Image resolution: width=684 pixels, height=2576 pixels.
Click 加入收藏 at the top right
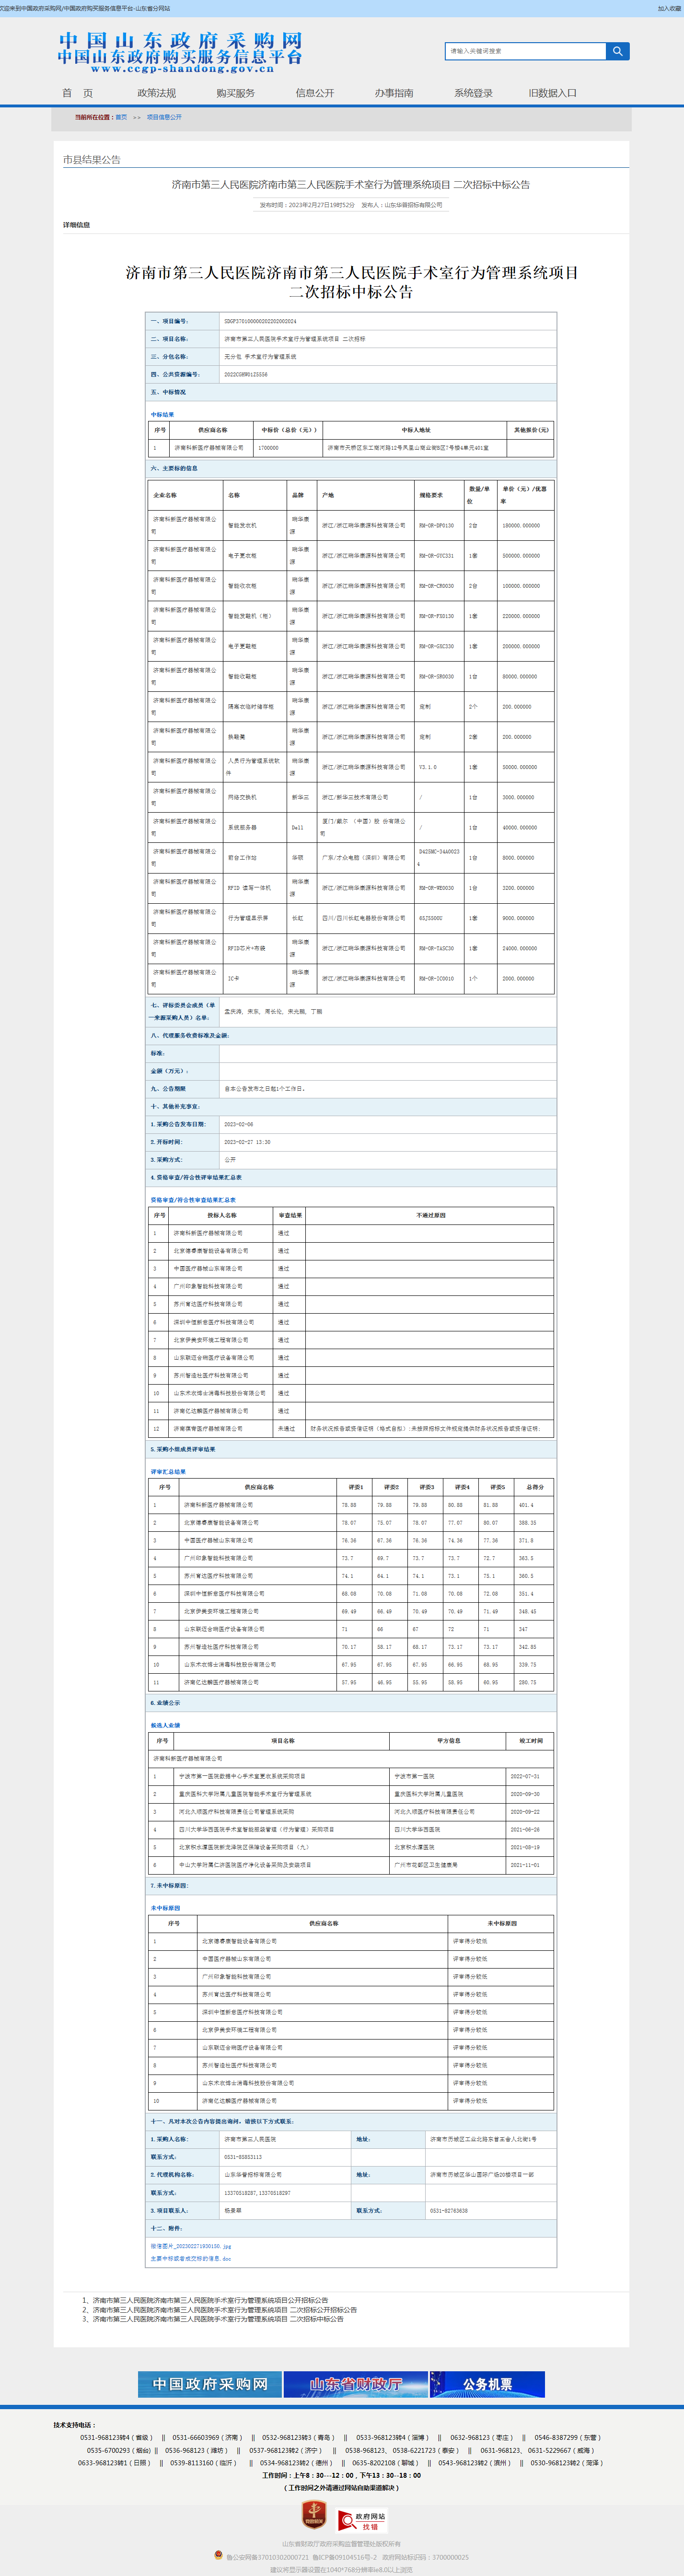(668, 8)
